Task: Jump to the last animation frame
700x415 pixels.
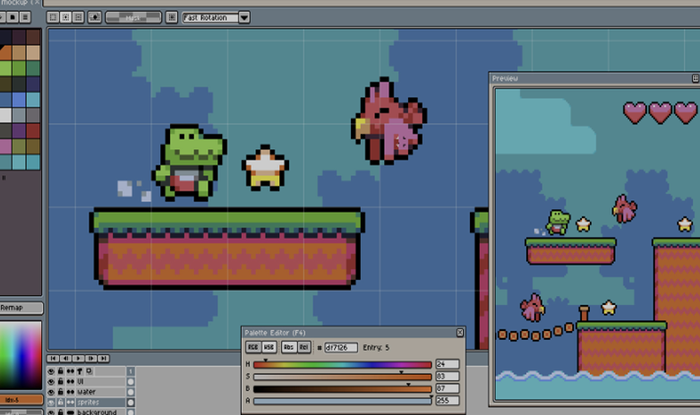Action: 103,357
